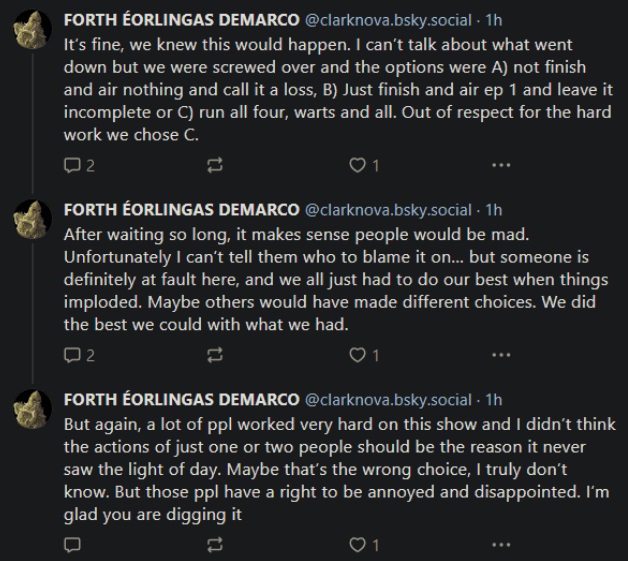
Task: Repost the third post ending 'digging it'
Action: tap(213, 545)
